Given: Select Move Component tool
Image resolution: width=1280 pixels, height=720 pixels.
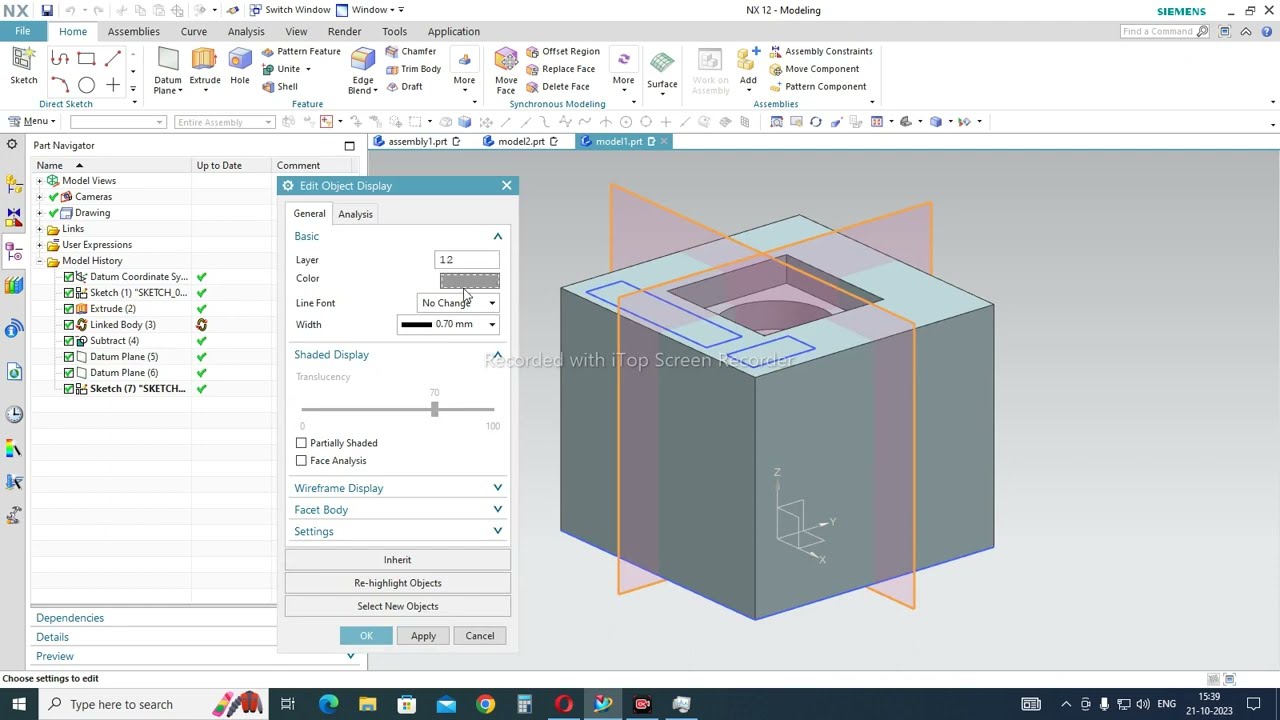Looking at the screenshot, I should click(x=813, y=69).
